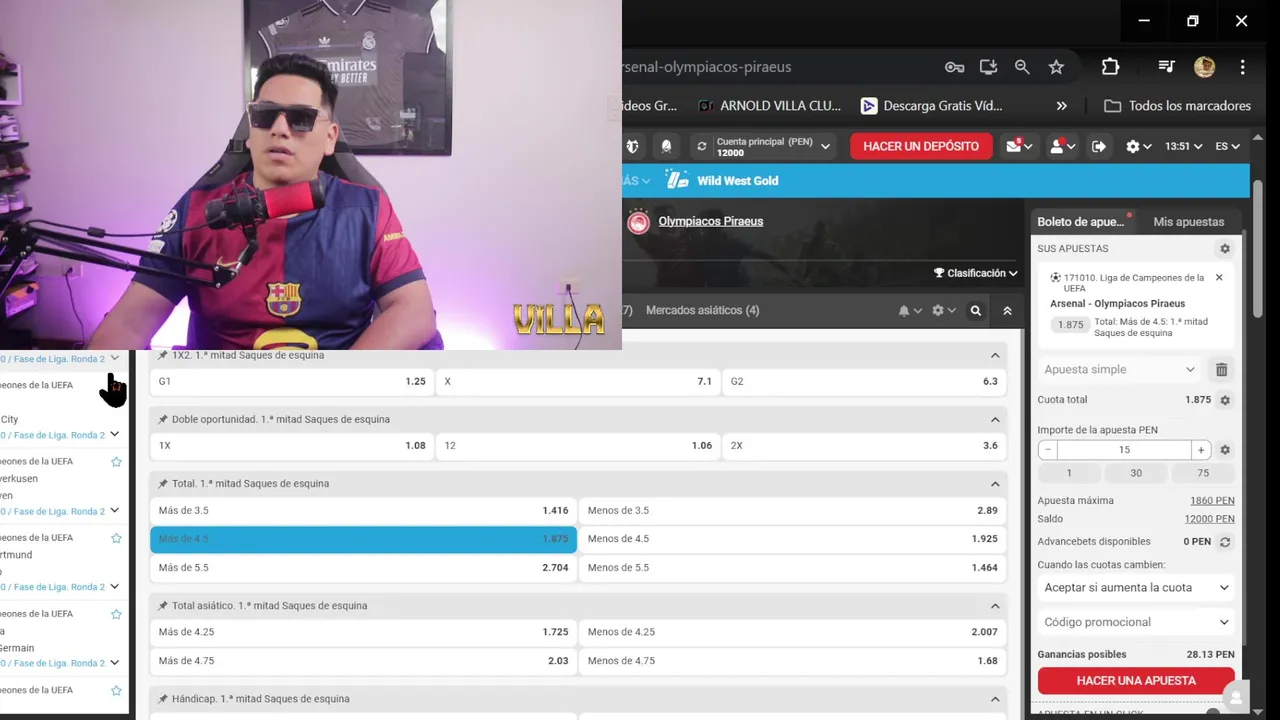The width and height of the screenshot is (1280, 720).
Task: Favorite the match with Germain star
Action: point(116,614)
